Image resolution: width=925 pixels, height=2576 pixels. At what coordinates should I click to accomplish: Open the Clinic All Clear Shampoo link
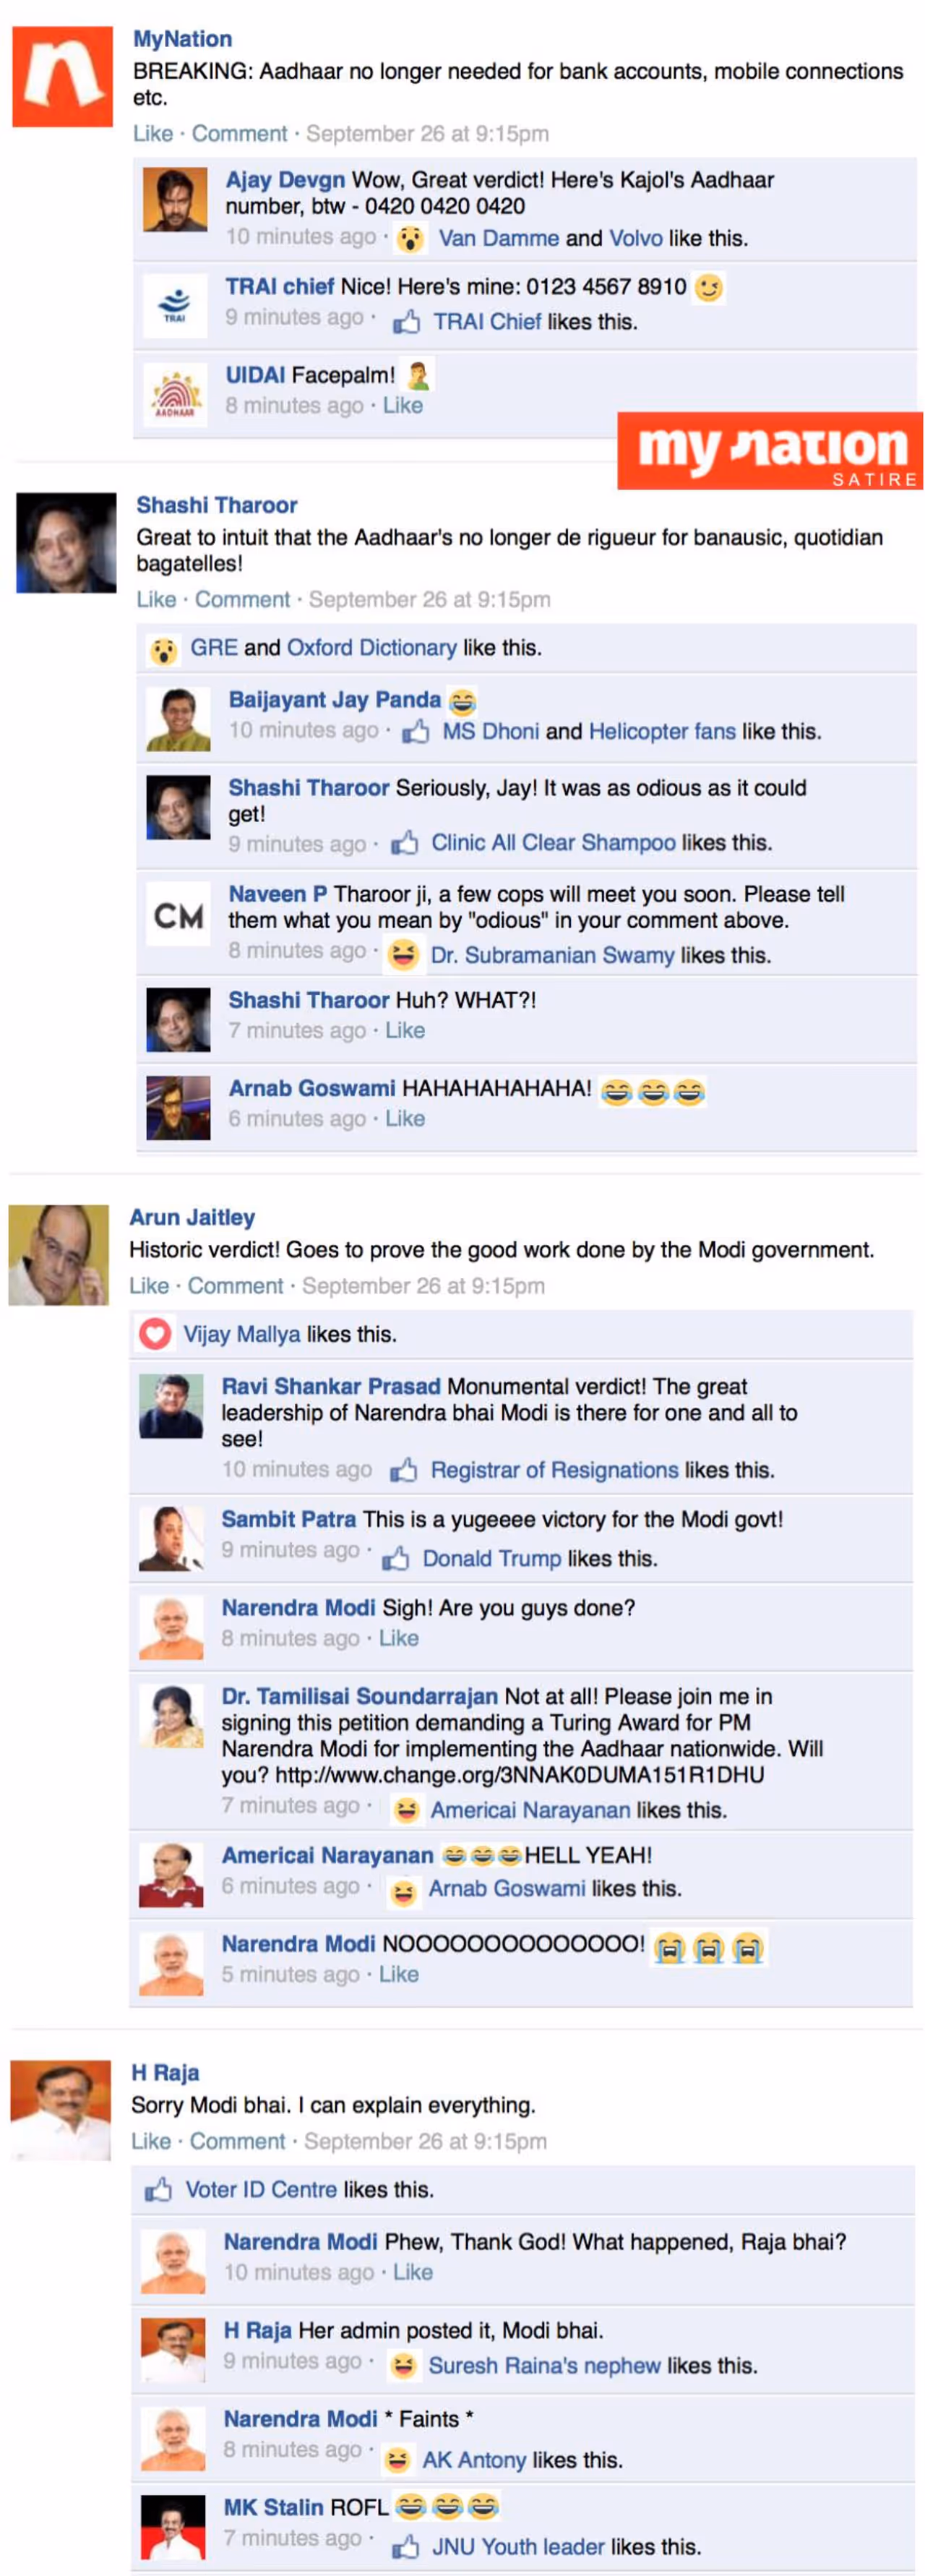click(x=553, y=843)
